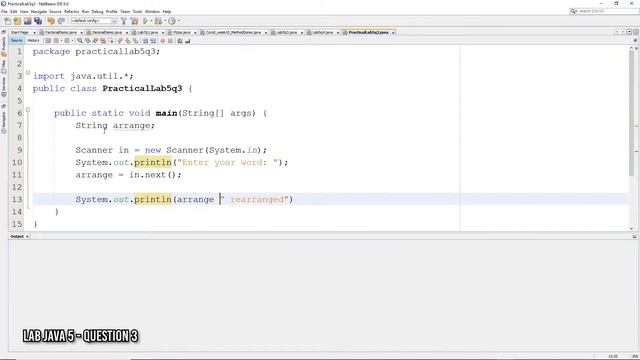Click the Build Project hammer icon
640x360 pixels.
click(x=124, y=21)
